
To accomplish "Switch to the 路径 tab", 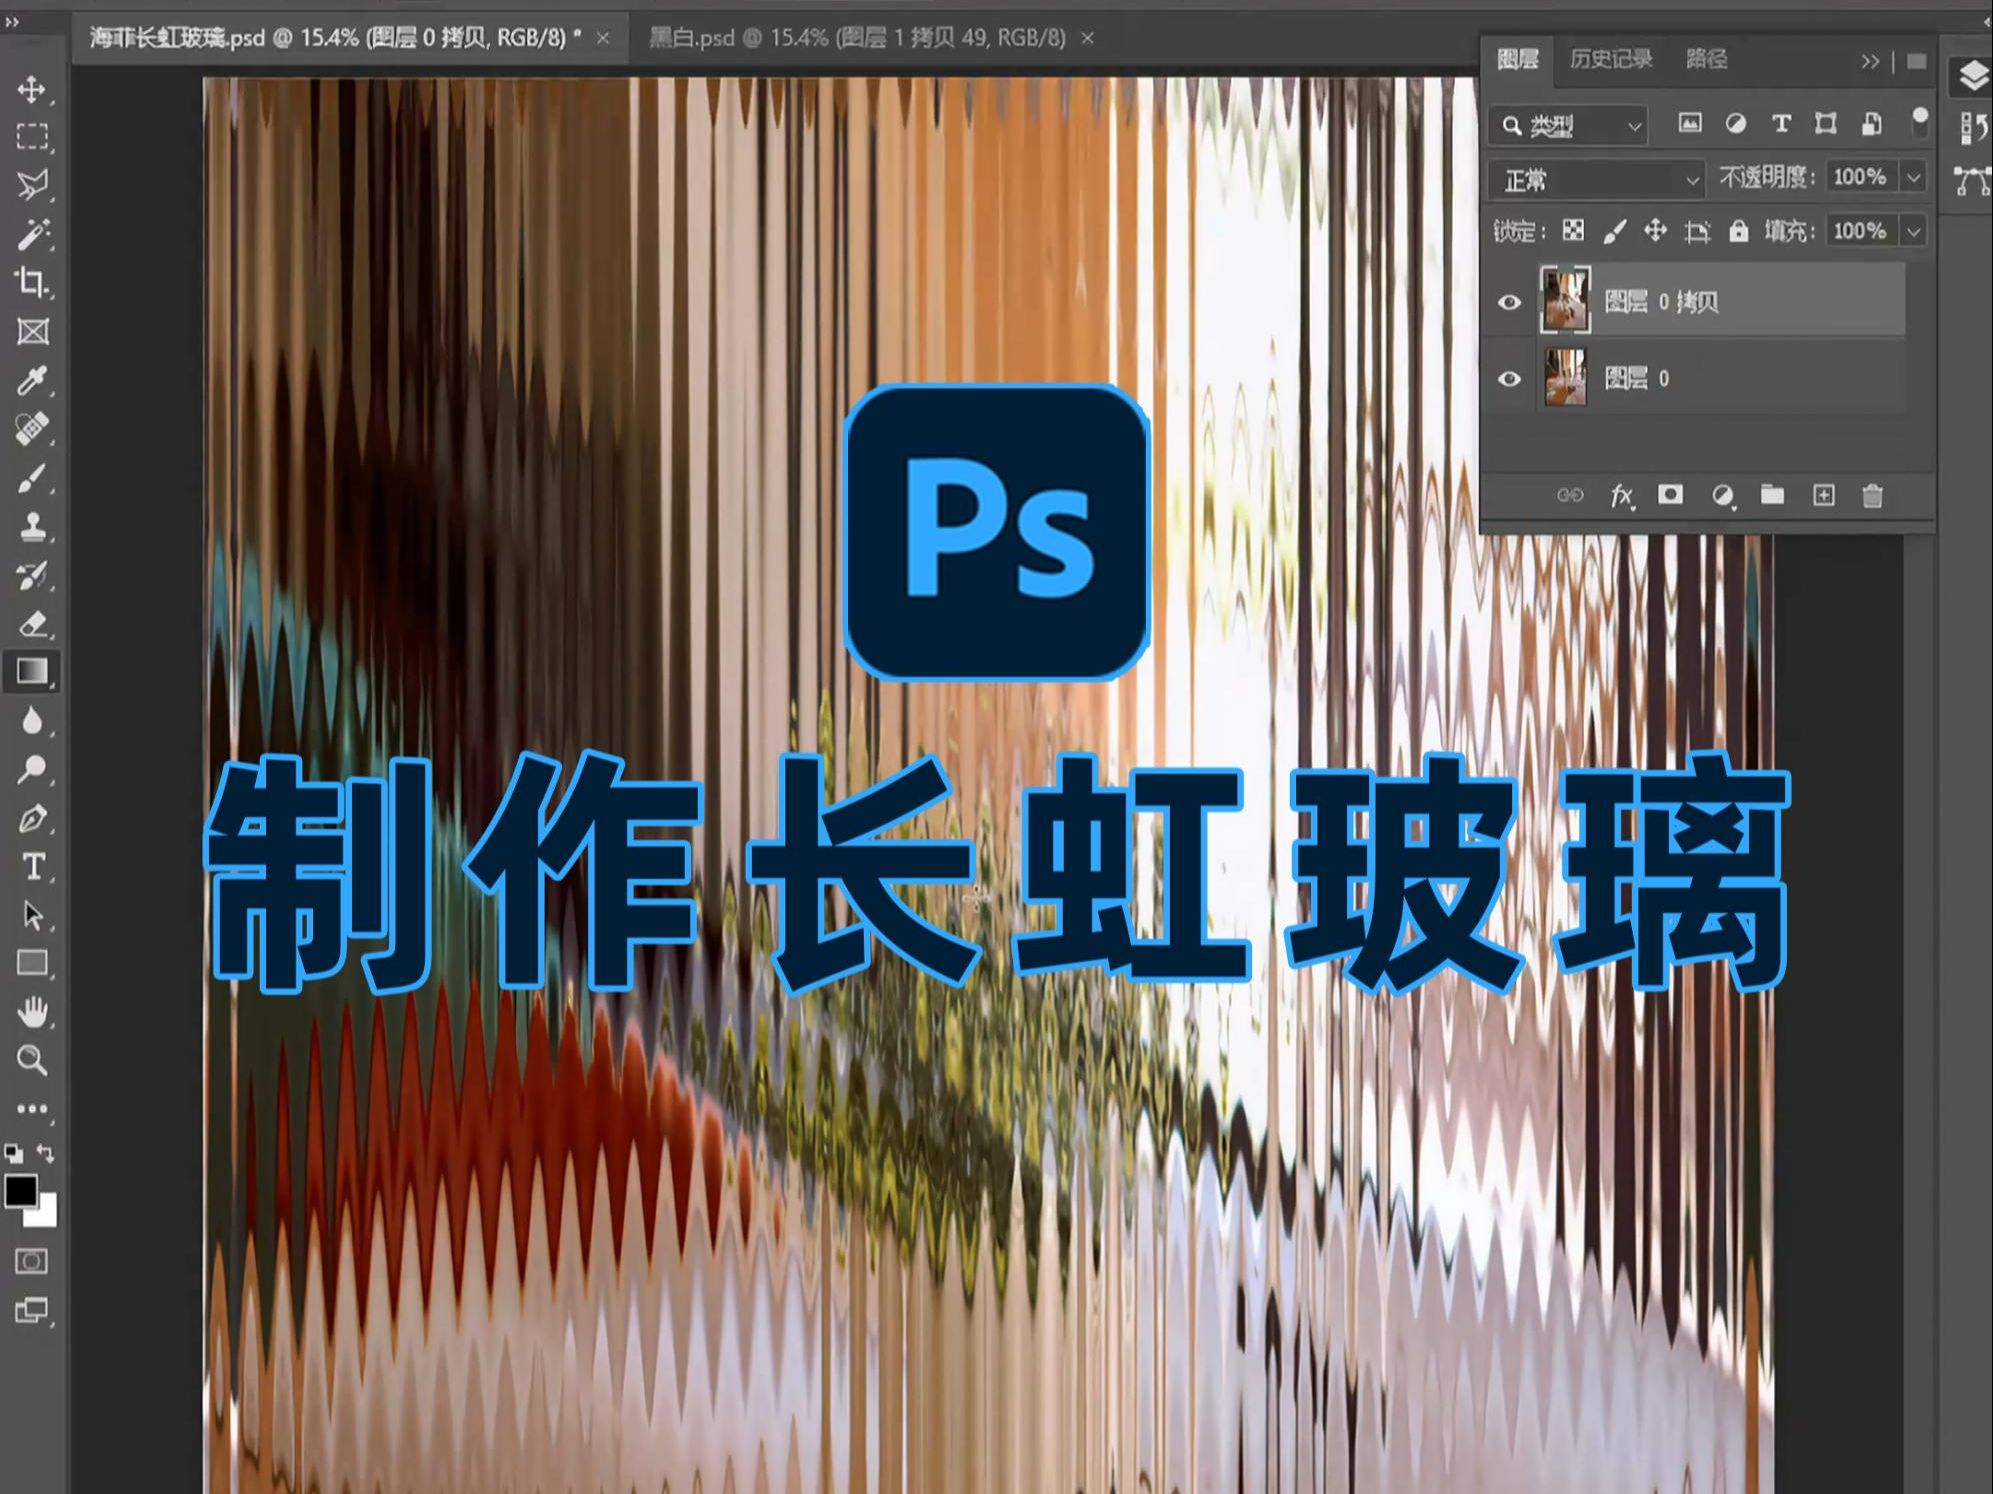I will click(x=1706, y=59).
